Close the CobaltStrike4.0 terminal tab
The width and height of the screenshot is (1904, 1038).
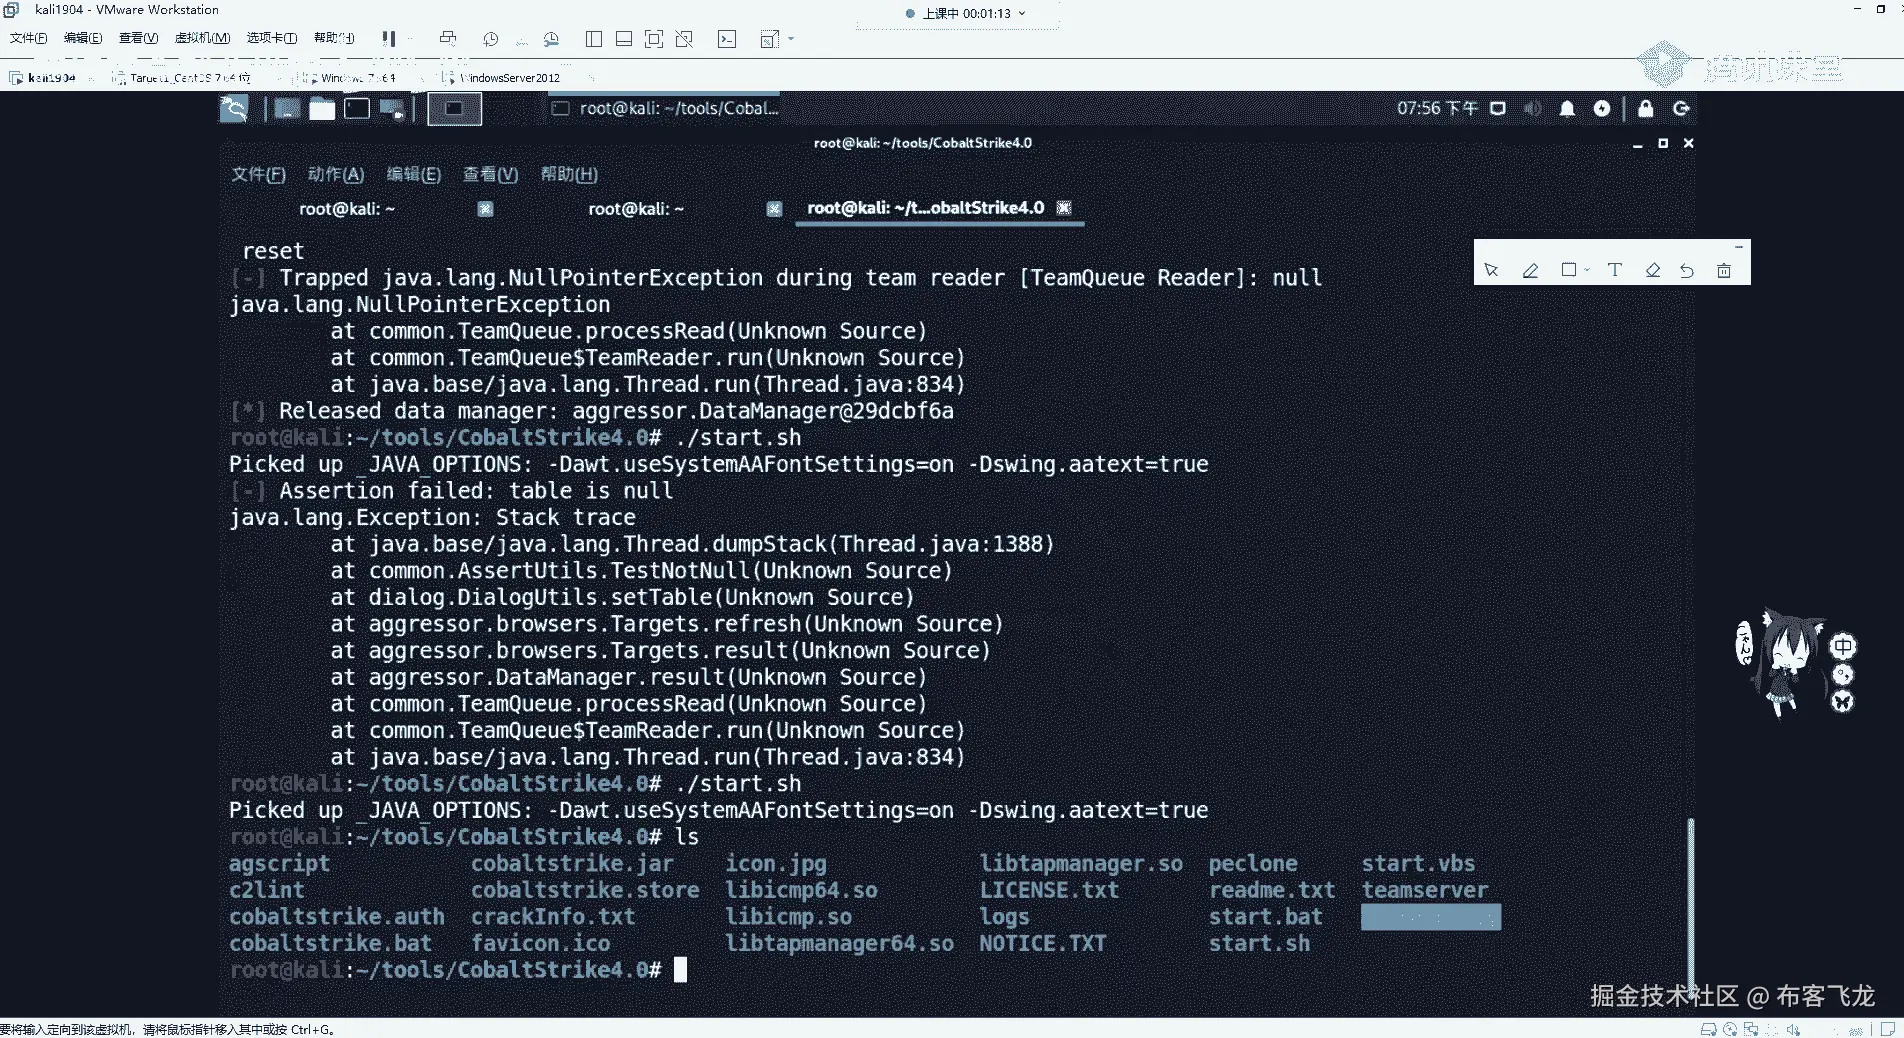pos(1064,208)
